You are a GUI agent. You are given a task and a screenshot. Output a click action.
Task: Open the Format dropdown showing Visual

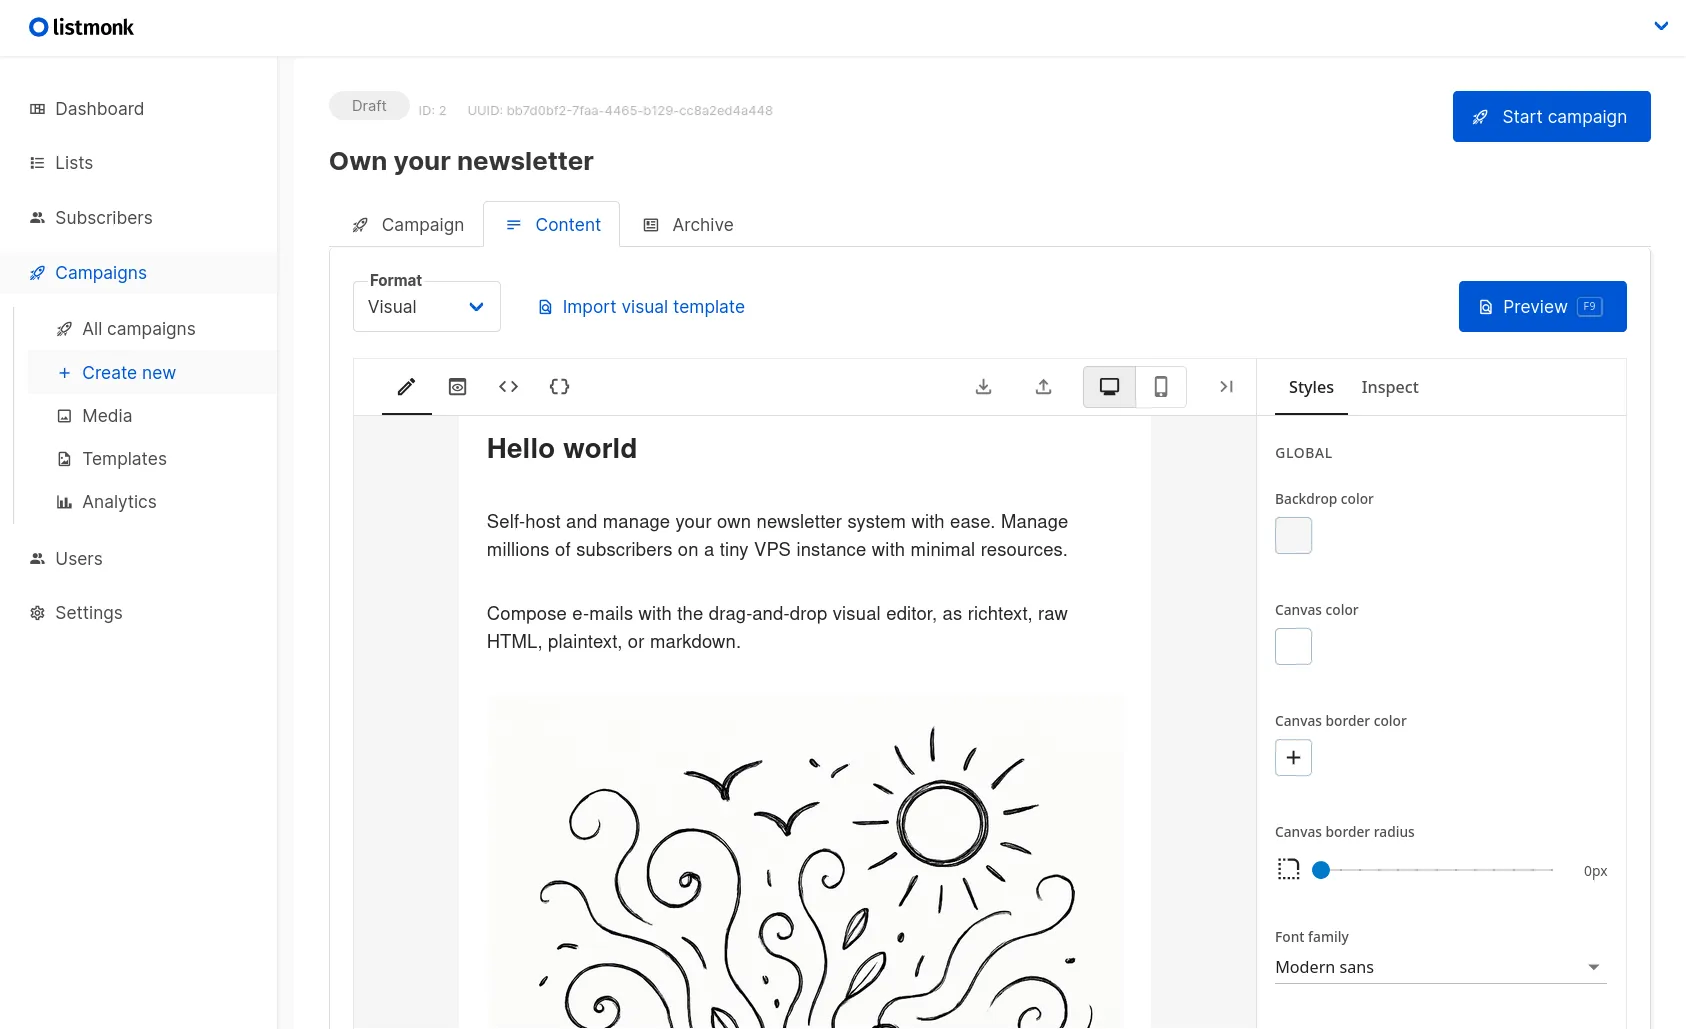click(x=425, y=306)
